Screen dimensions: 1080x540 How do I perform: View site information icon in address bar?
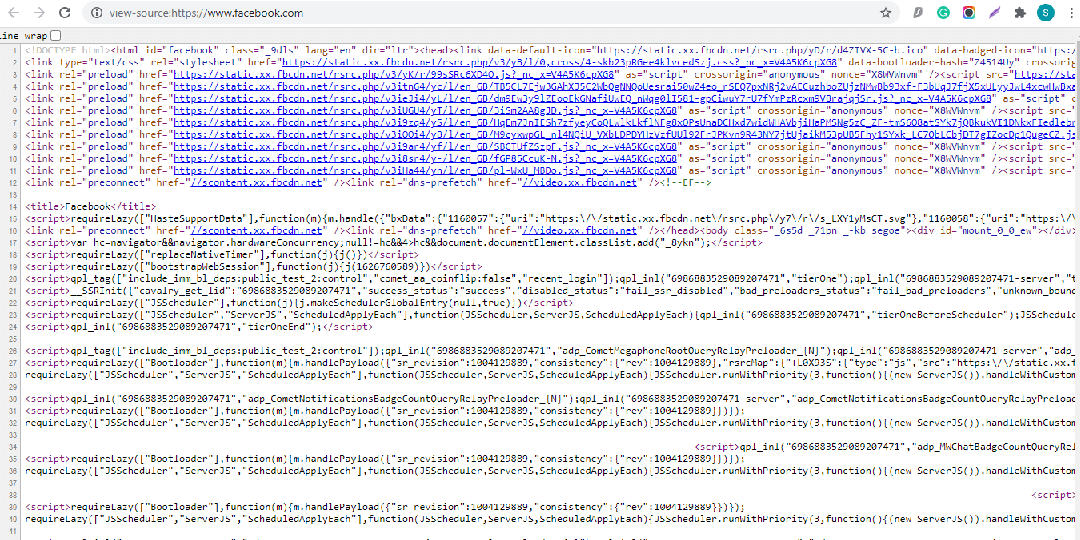coord(97,13)
